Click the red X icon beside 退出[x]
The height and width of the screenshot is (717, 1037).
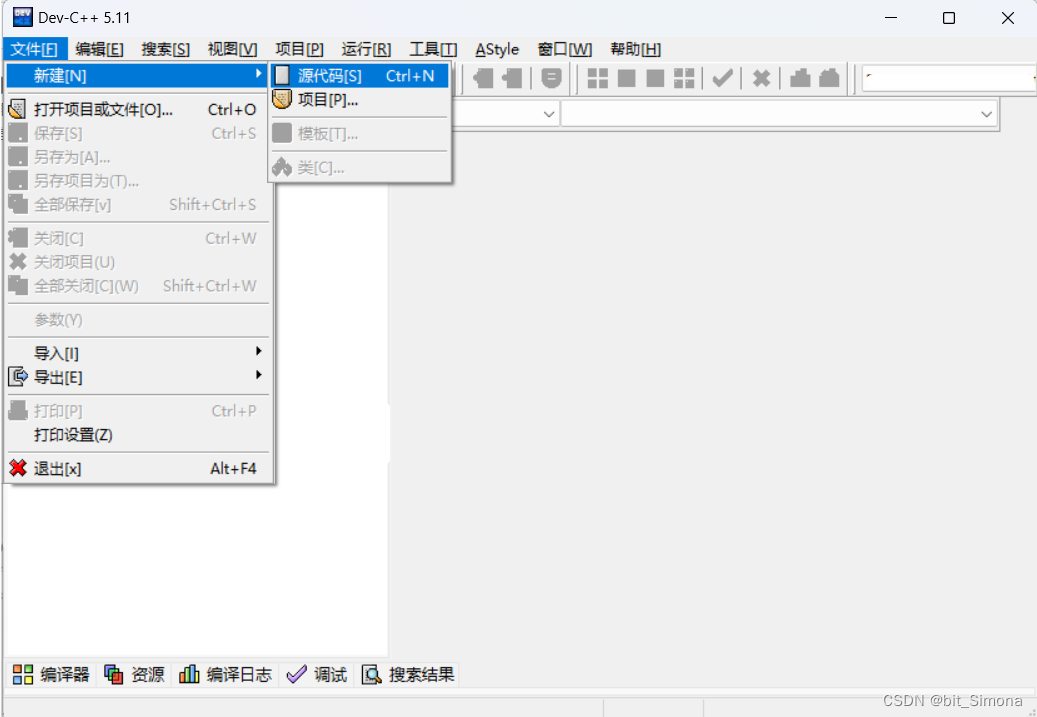tap(18, 468)
